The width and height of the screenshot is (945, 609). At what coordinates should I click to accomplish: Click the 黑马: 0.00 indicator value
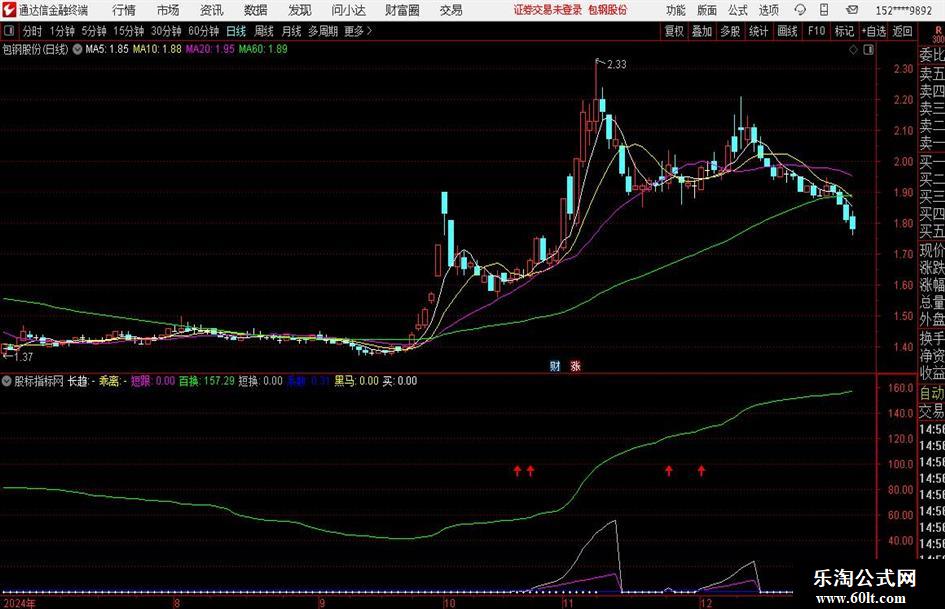click(357, 381)
